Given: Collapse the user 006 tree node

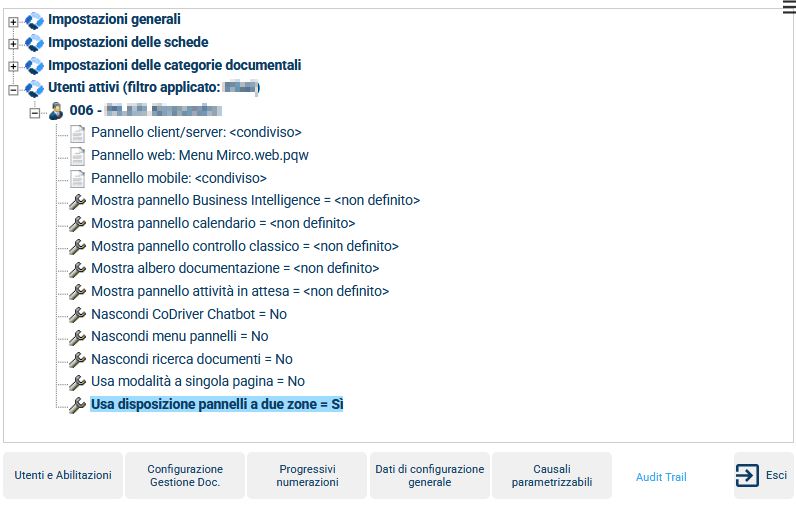Looking at the screenshot, I should (35, 113).
